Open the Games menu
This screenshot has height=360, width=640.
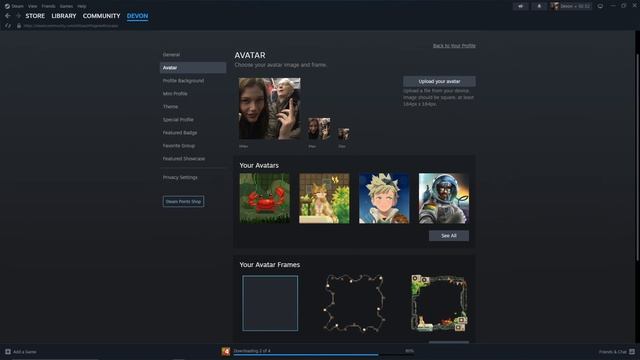coord(66,6)
